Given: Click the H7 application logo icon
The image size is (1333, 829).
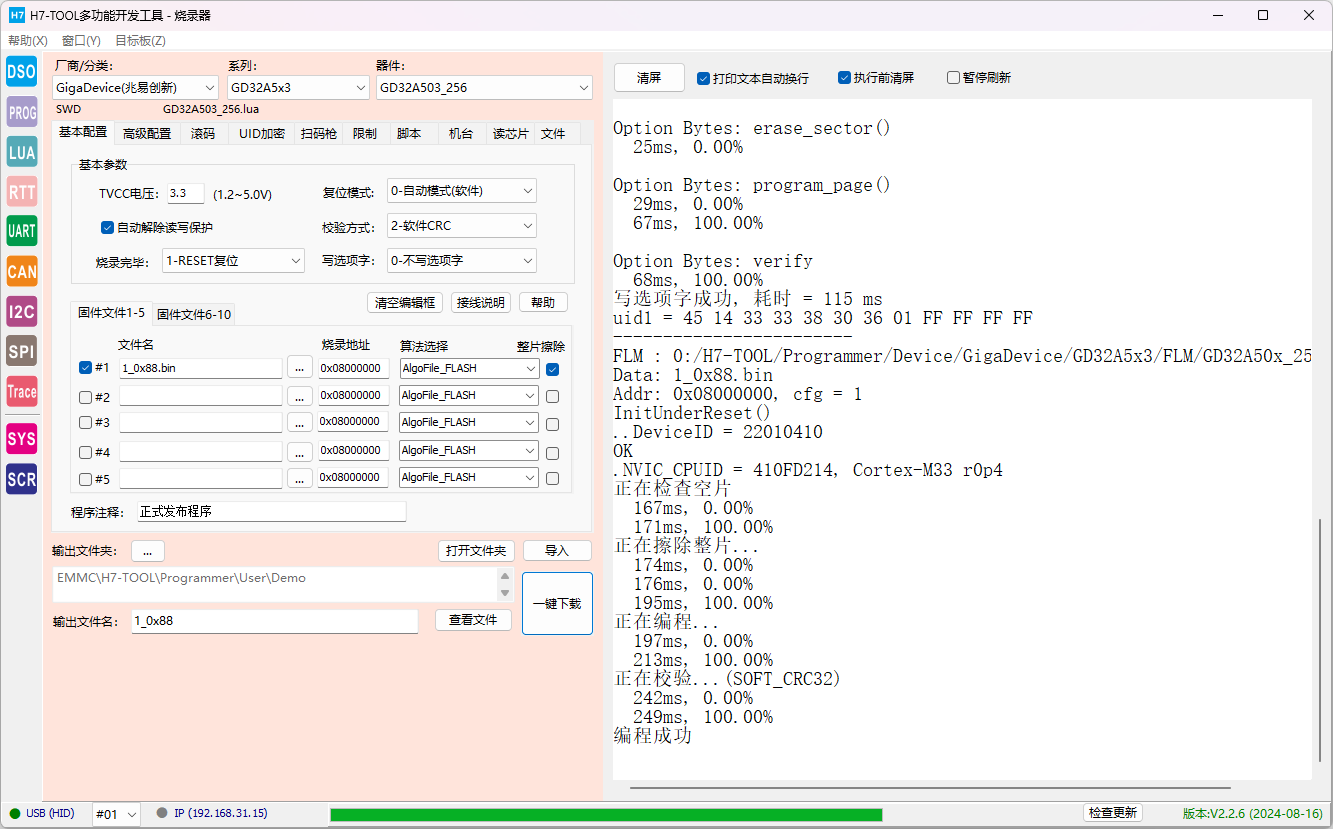Looking at the screenshot, I should tap(17, 15).
